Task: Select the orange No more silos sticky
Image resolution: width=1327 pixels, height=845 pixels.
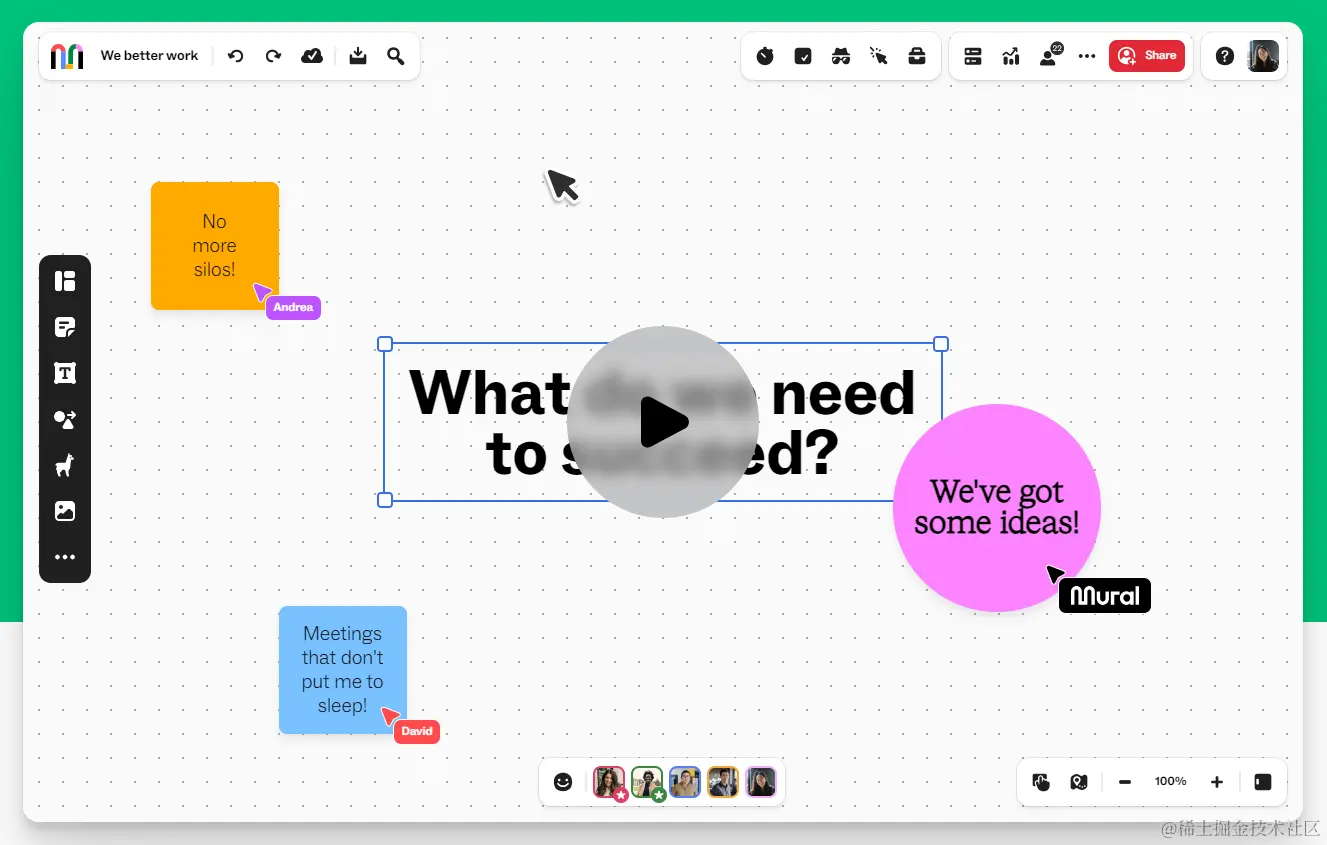Action: tap(215, 246)
